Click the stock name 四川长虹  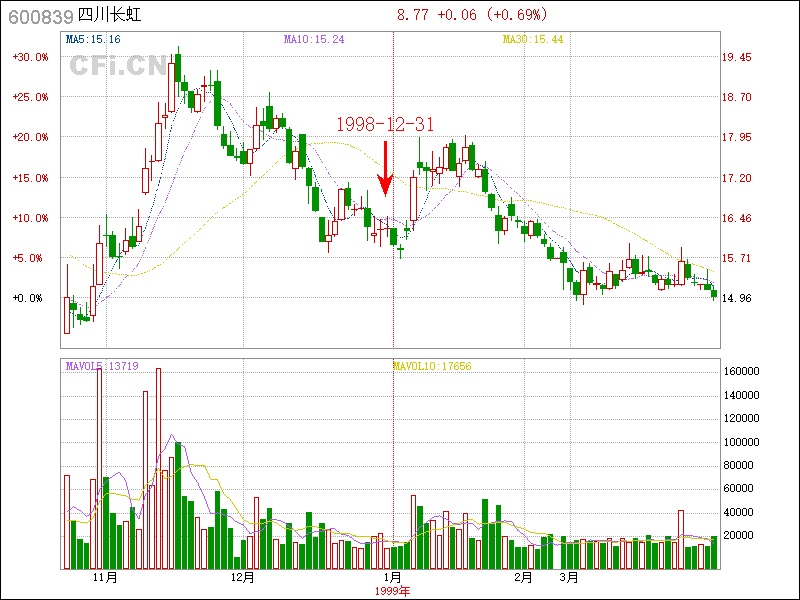tap(109, 15)
